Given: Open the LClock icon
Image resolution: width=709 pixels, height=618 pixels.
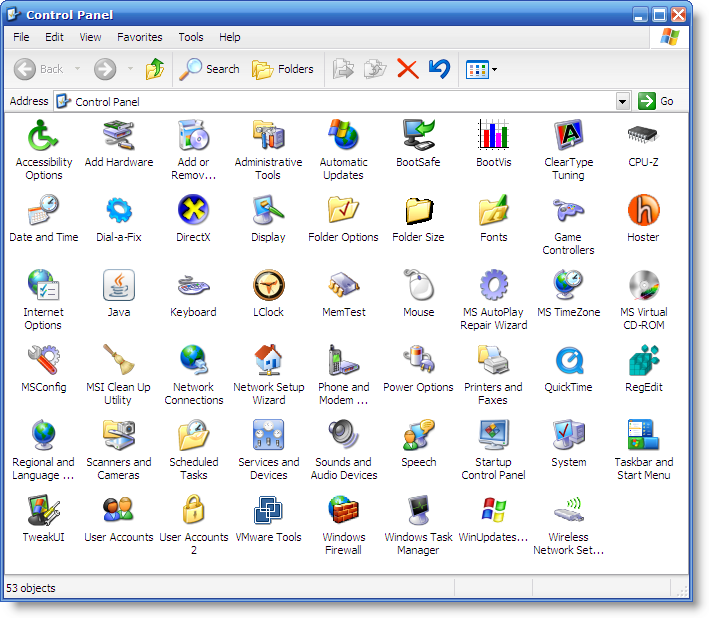Looking at the screenshot, I should point(268,285).
